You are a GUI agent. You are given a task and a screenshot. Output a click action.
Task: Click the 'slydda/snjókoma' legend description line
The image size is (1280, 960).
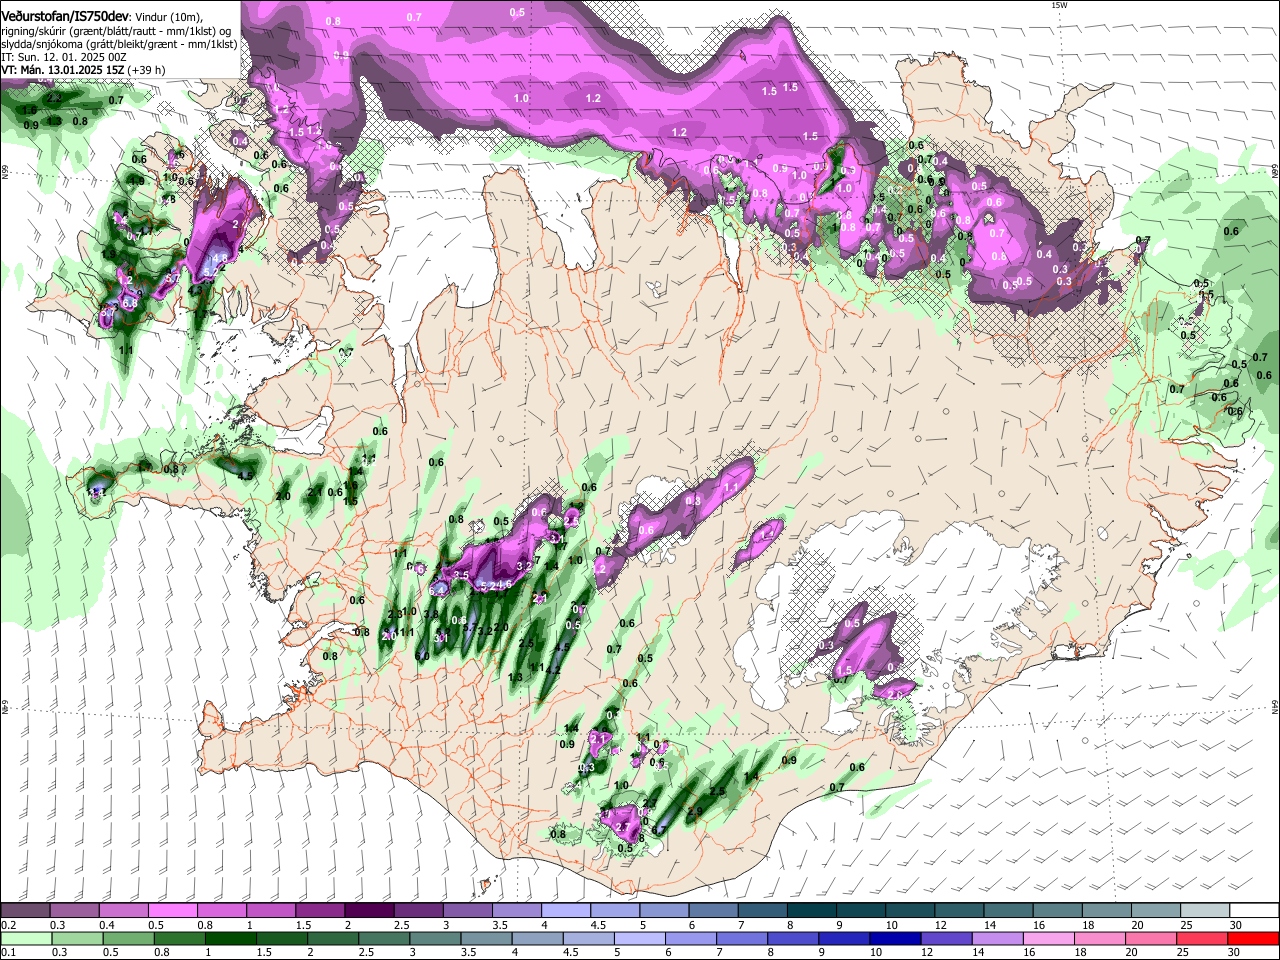point(118,44)
